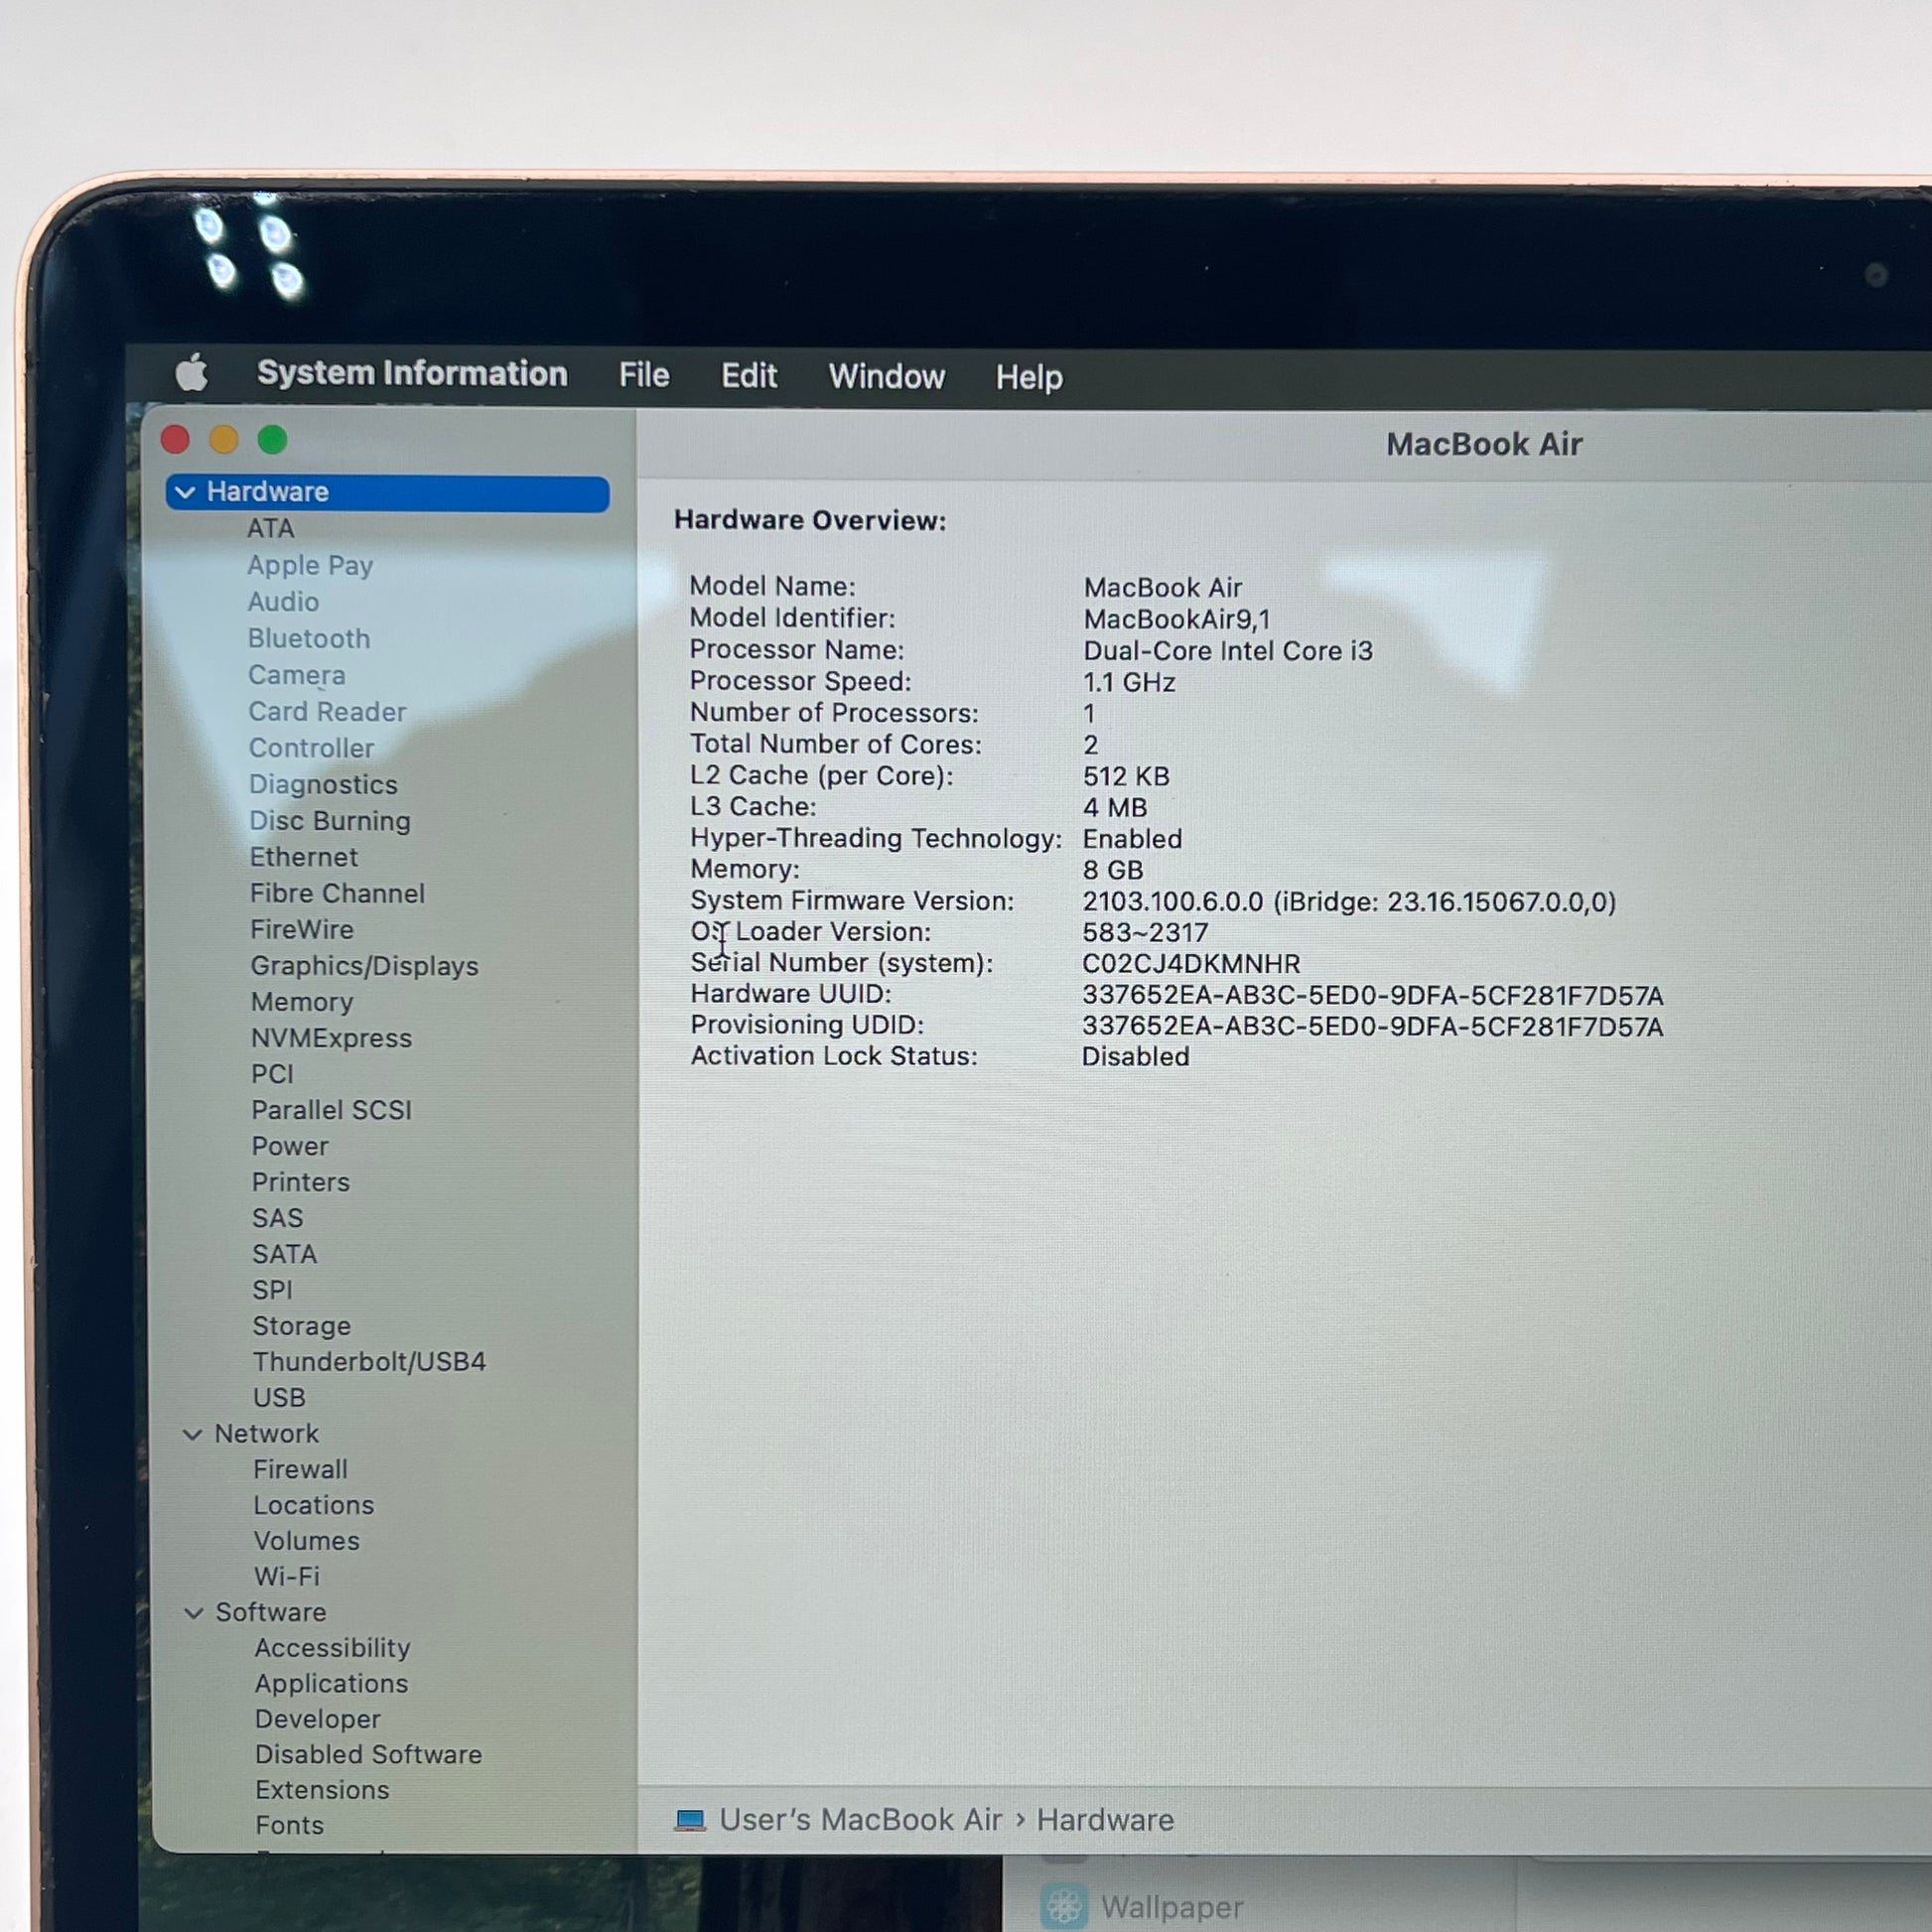Minimize the window with the yellow button
This screenshot has width=1932, height=1932.
click(x=224, y=439)
